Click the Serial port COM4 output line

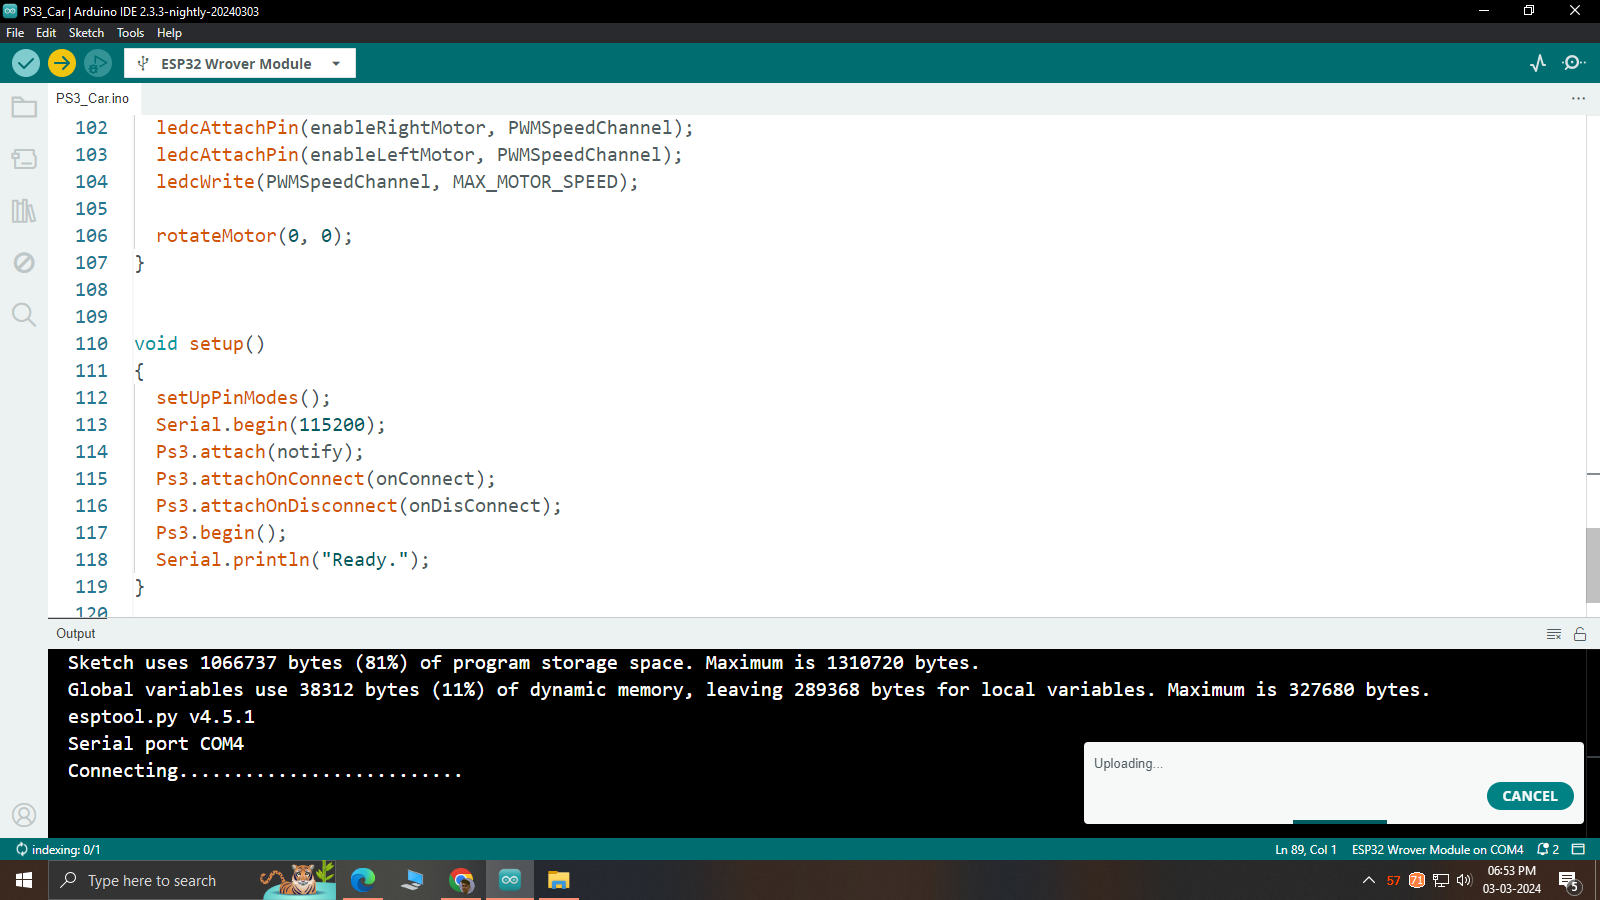coord(156,743)
